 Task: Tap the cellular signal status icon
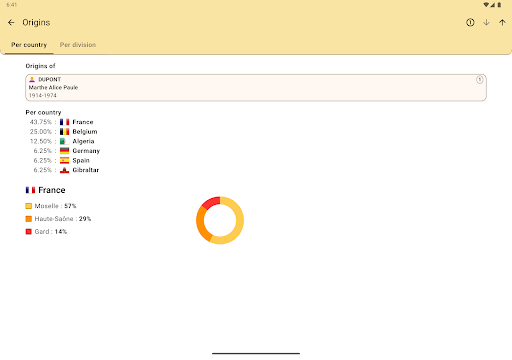[x=492, y=5]
